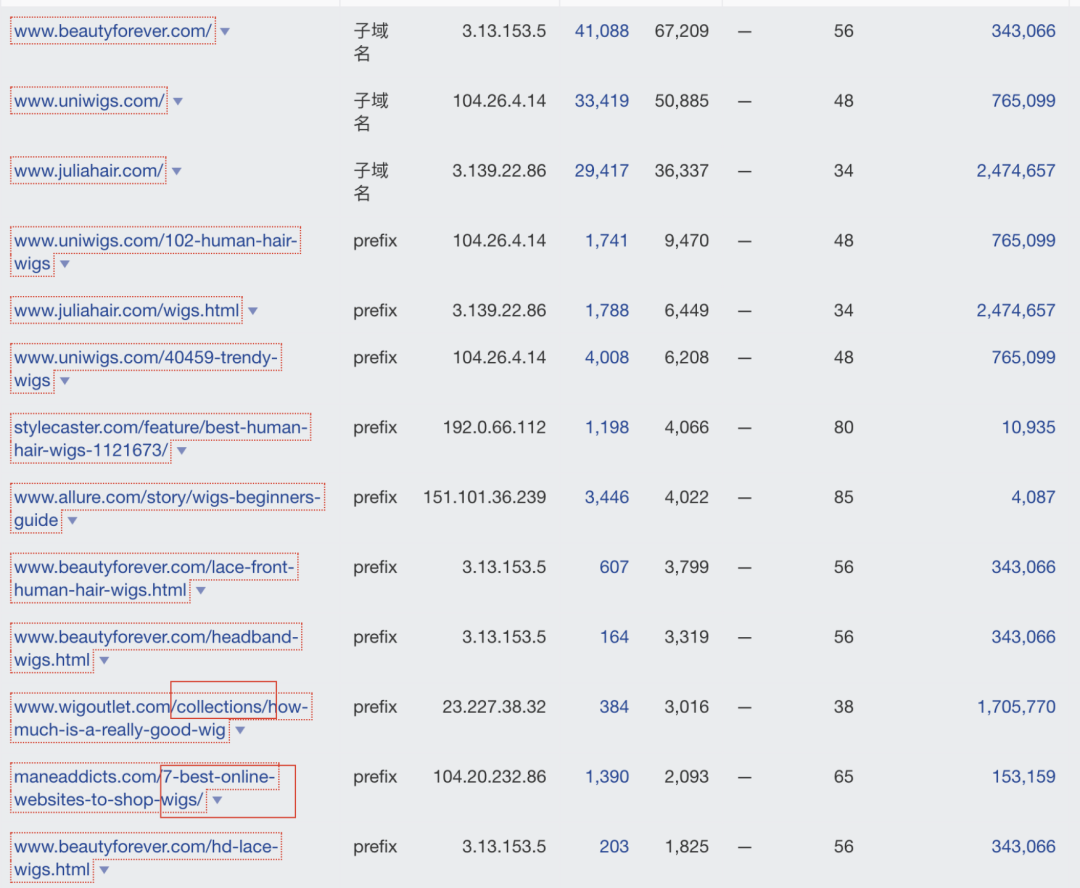Click rank value 2,474,657 in www.juliahair.com/ row
The image size is (1080, 888).
1015,171
